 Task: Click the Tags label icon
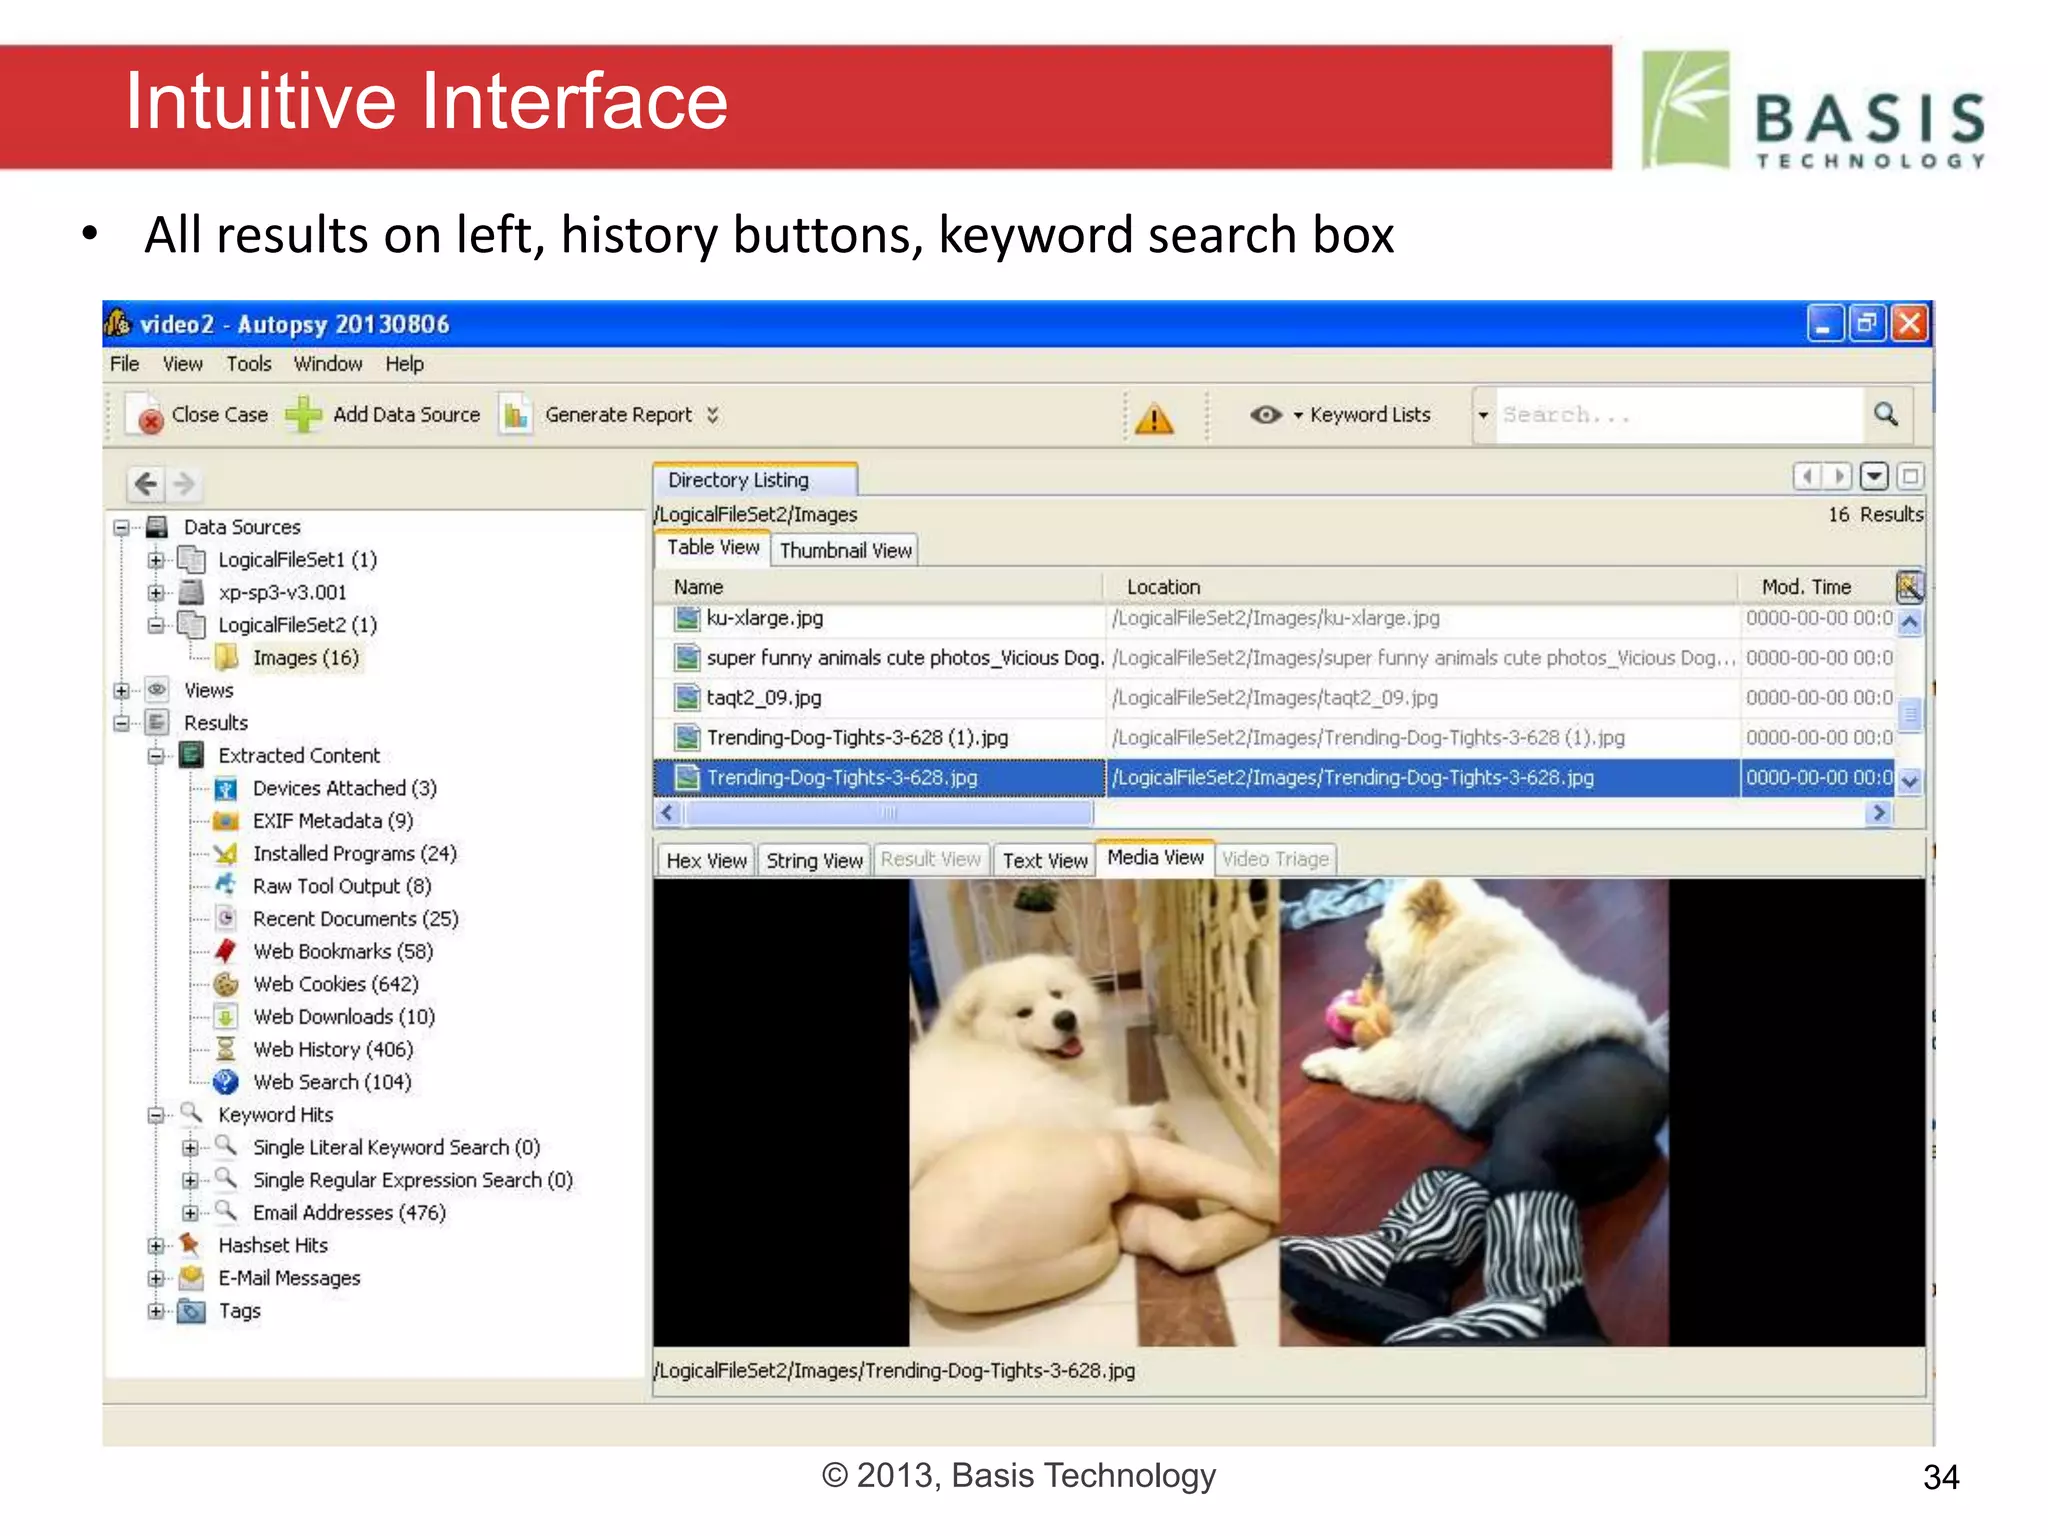191,1311
